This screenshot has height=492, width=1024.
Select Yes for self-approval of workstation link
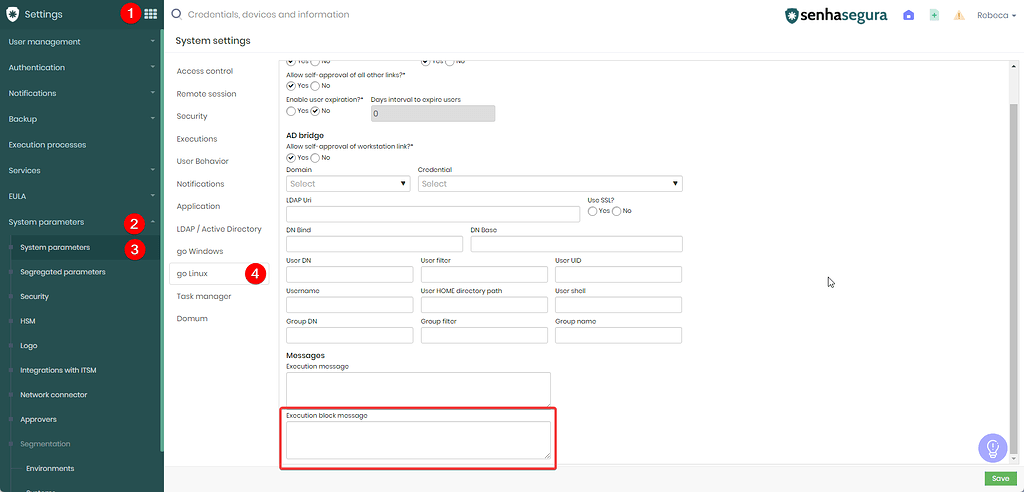tap(291, 157)
